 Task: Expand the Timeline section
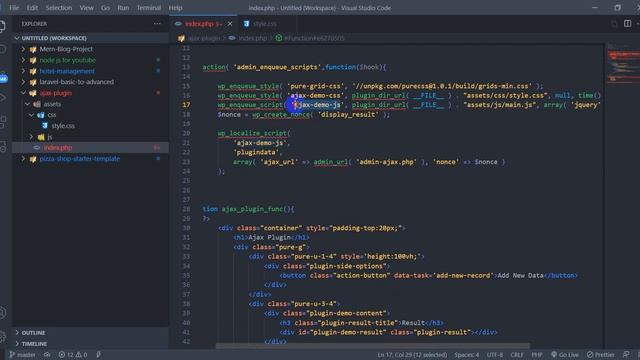[17, 344]
